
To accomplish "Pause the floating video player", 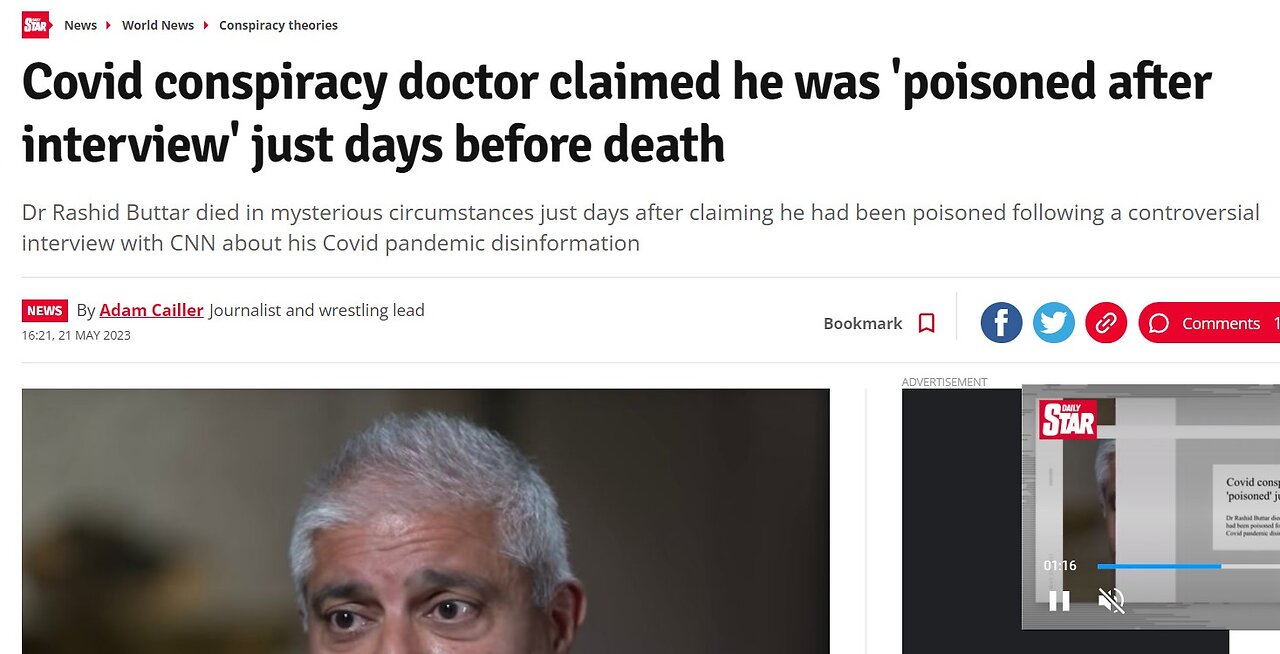I will [x=1059, y=600].
